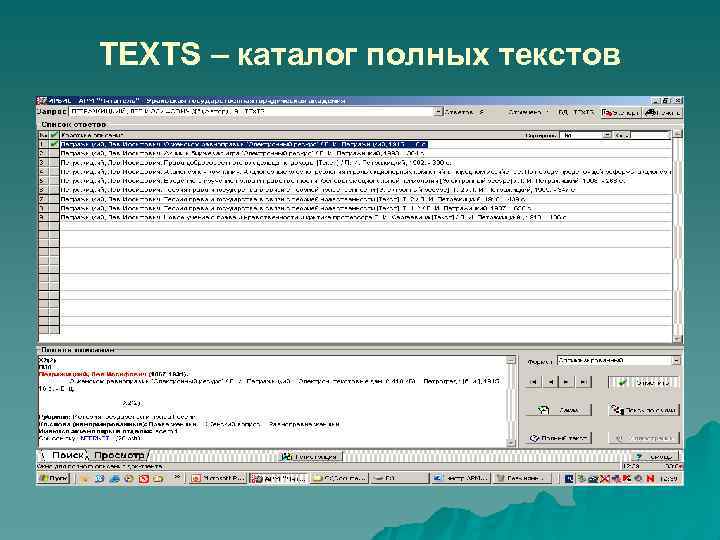
Task: Switch to the last taskbar window button
Action: (522, 478)
